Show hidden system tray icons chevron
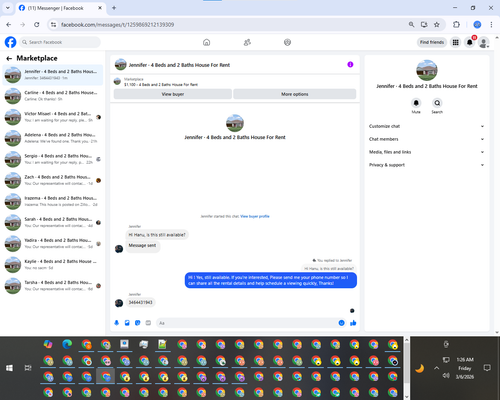Viewport: 500px width, 400px height. (x=436, y=368)
